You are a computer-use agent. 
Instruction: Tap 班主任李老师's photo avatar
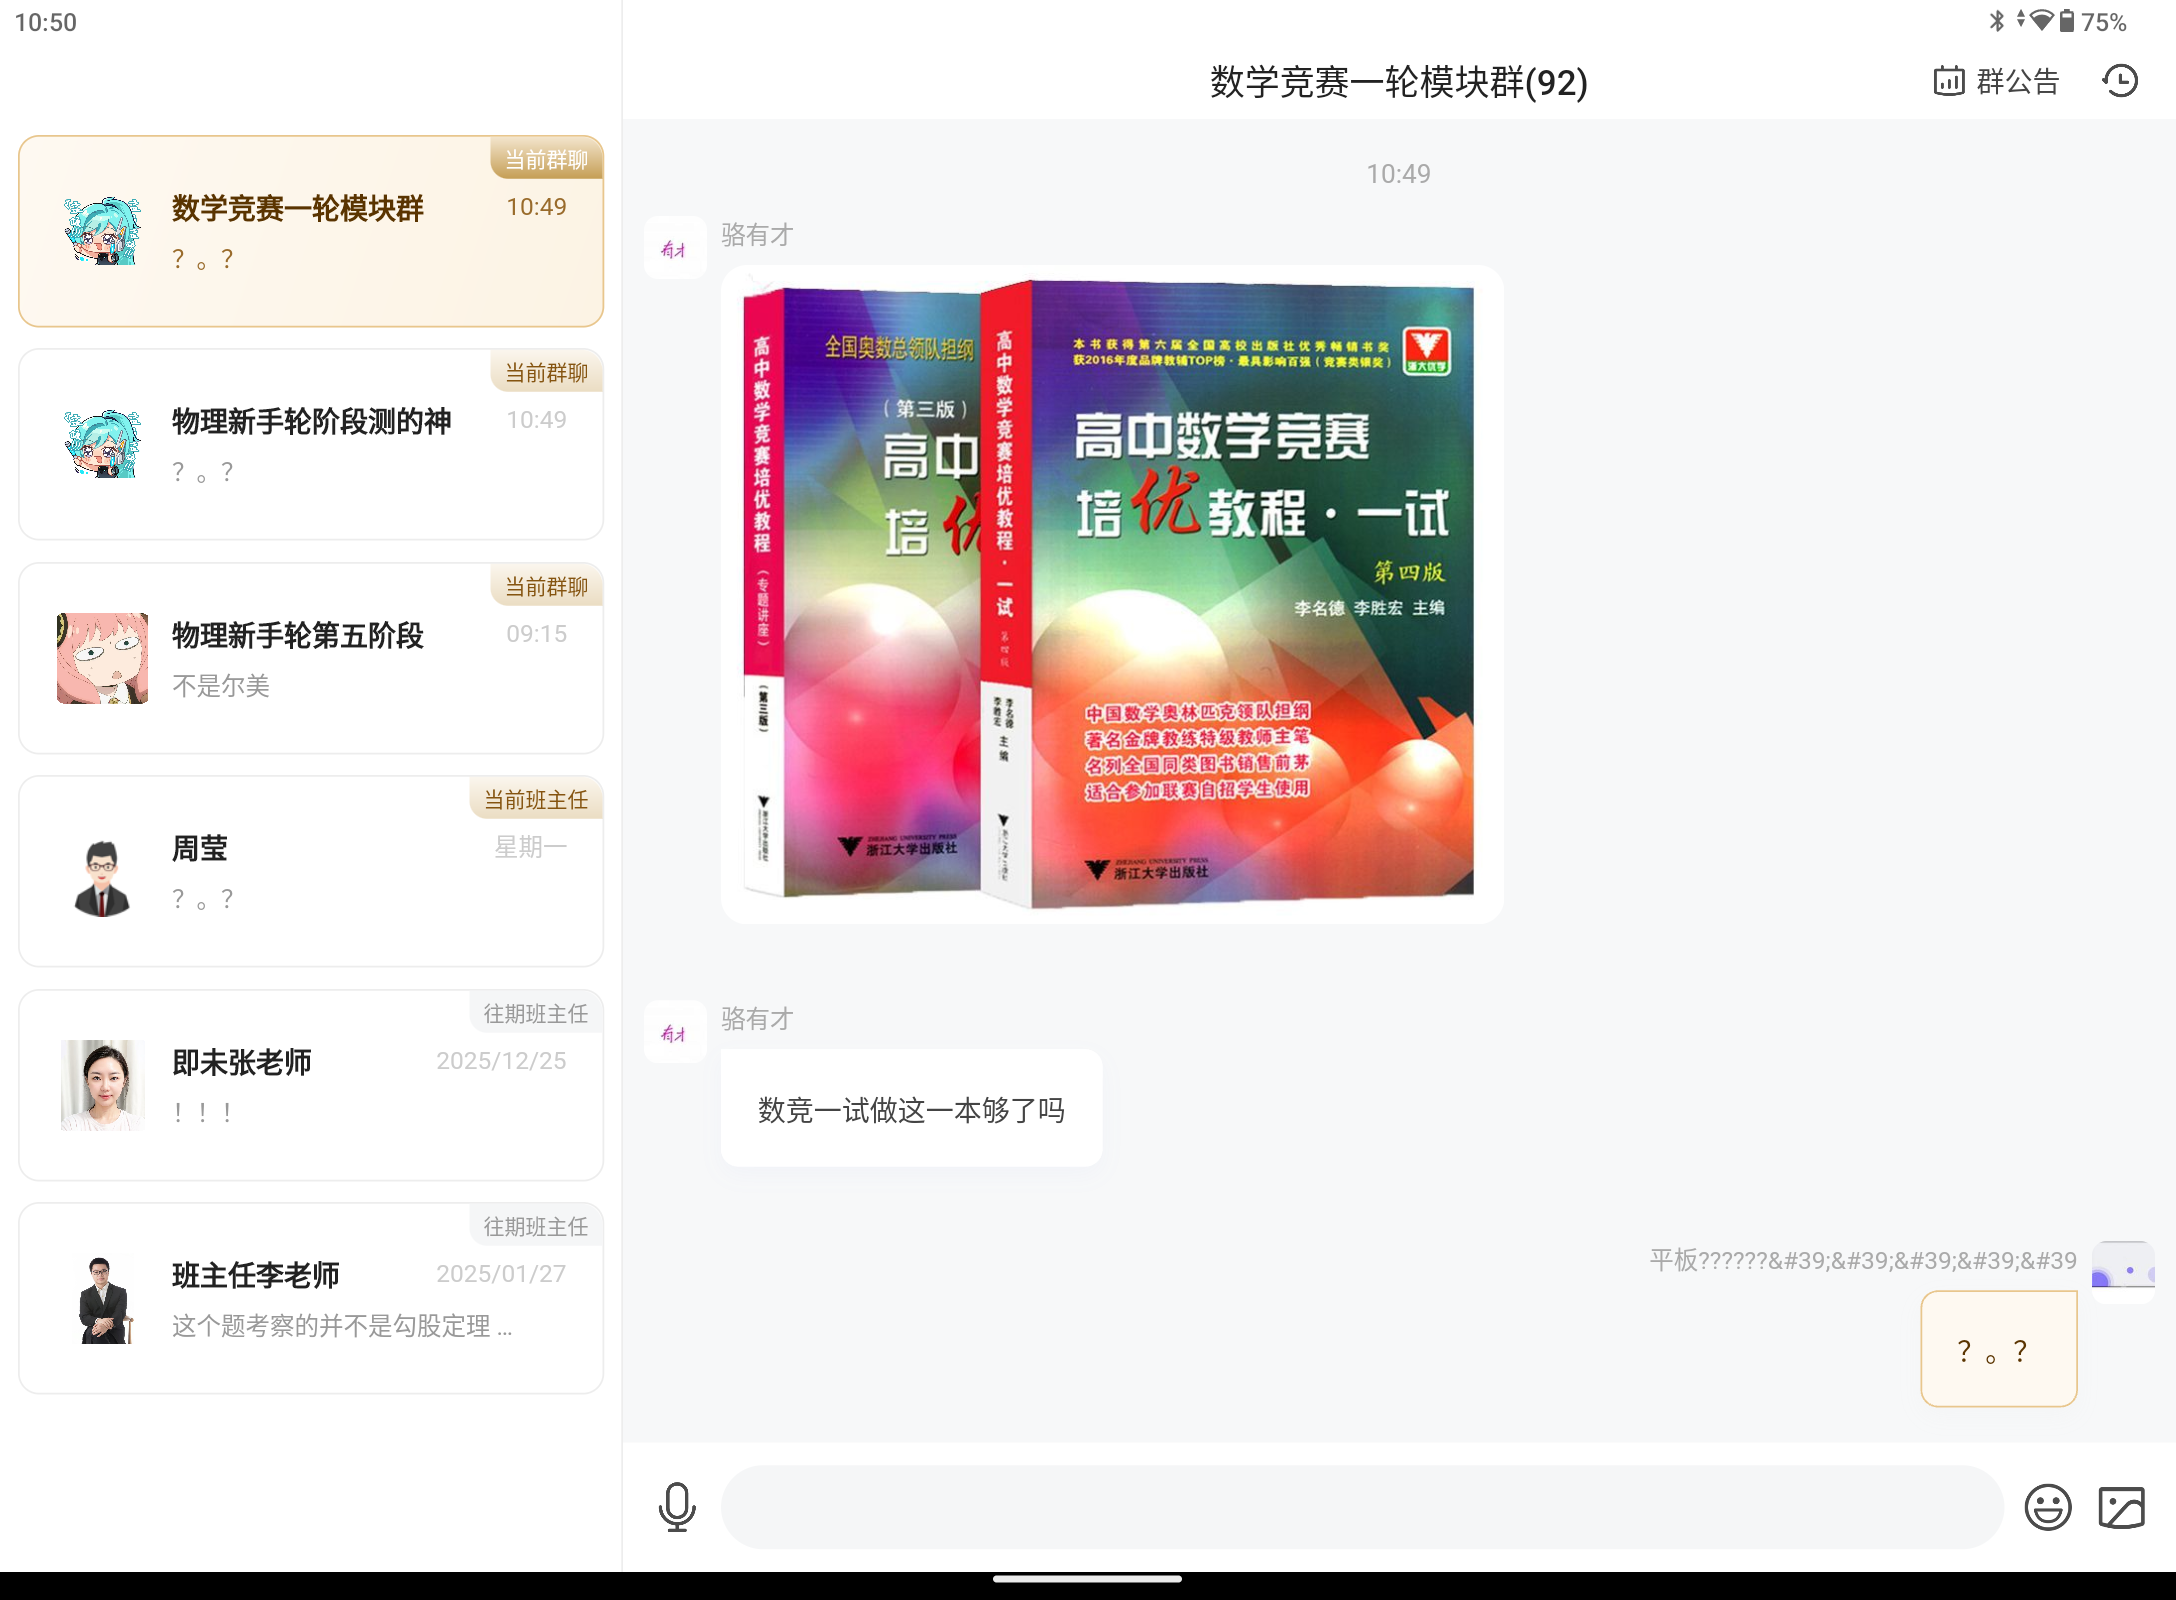point(102,1298)
